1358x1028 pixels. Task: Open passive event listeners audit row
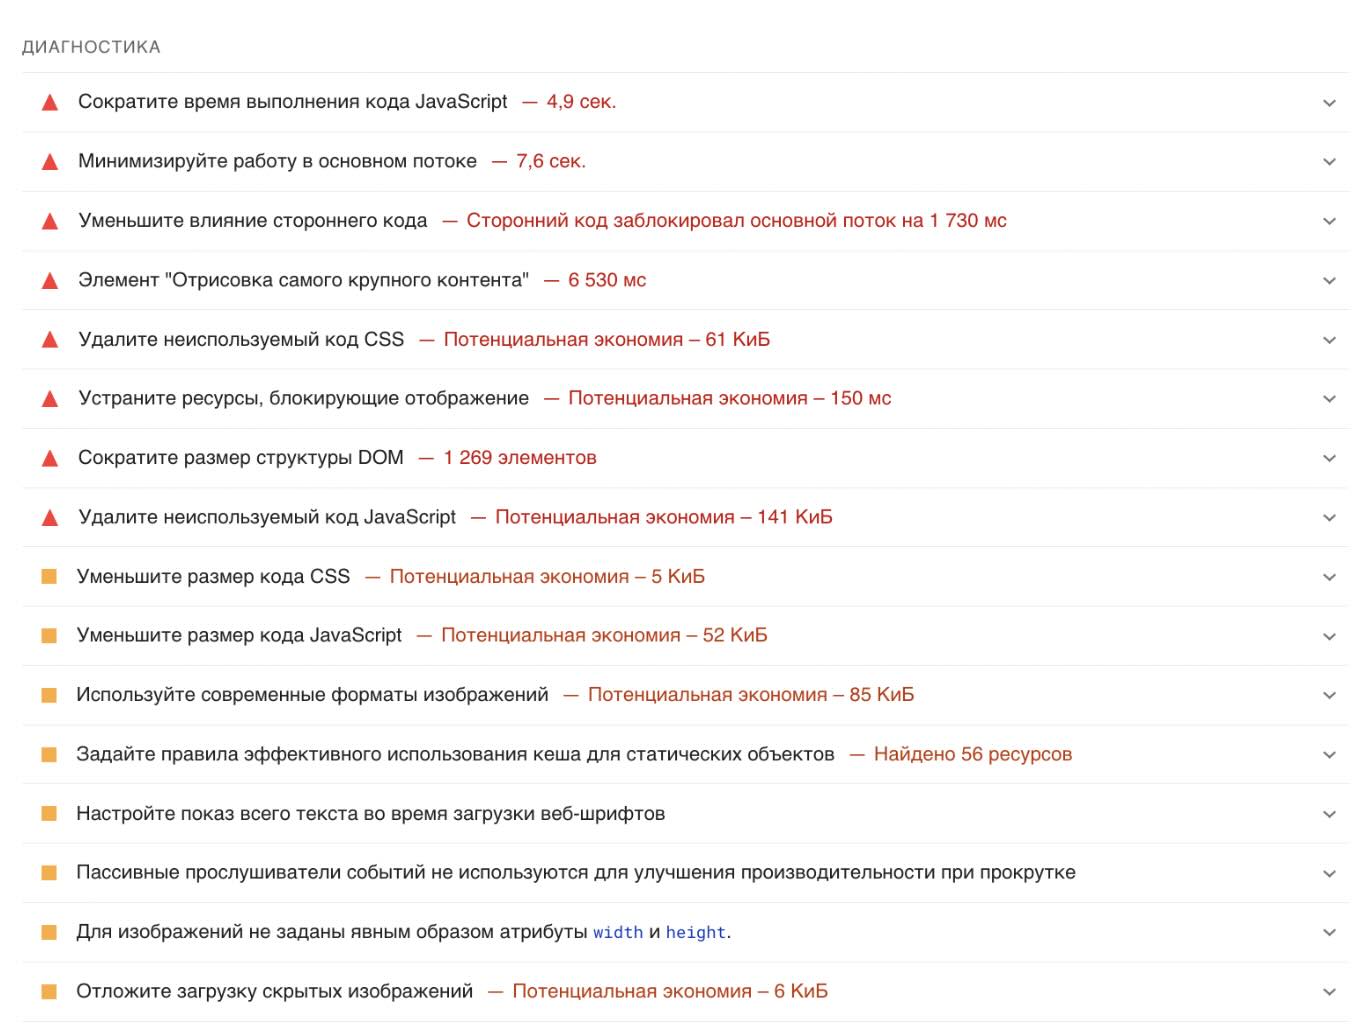pos(685,873)
